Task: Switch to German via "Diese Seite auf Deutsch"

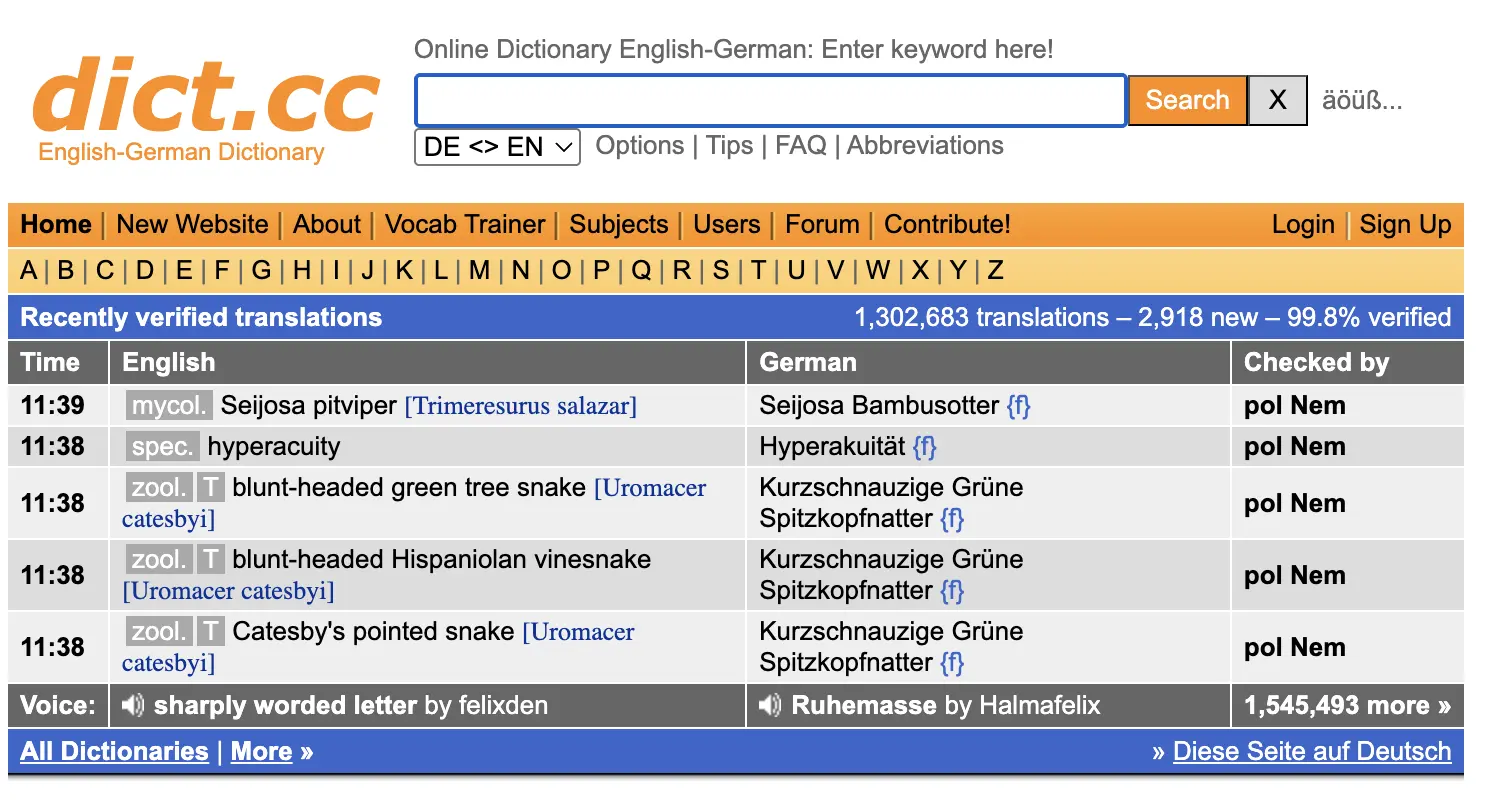Action: tap(1313, 750)
